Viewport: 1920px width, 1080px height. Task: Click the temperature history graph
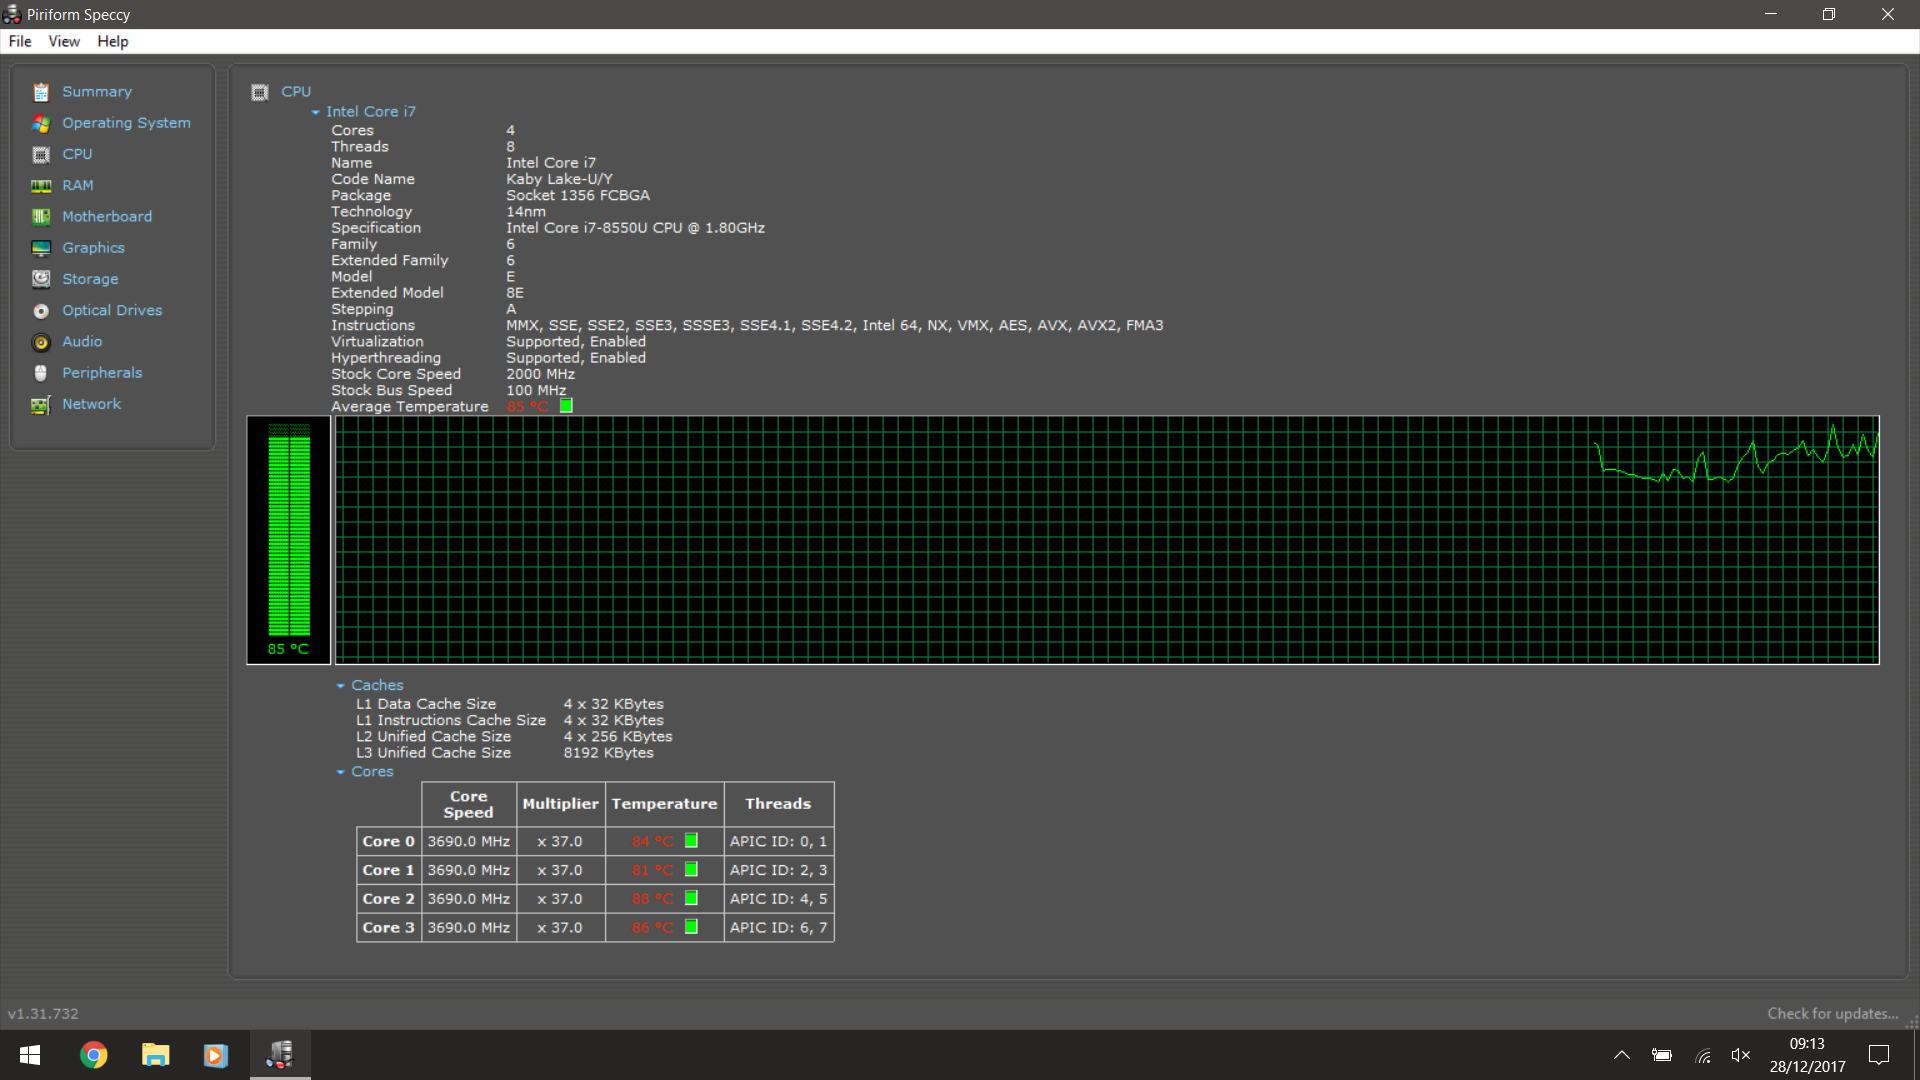point(1107,540)
